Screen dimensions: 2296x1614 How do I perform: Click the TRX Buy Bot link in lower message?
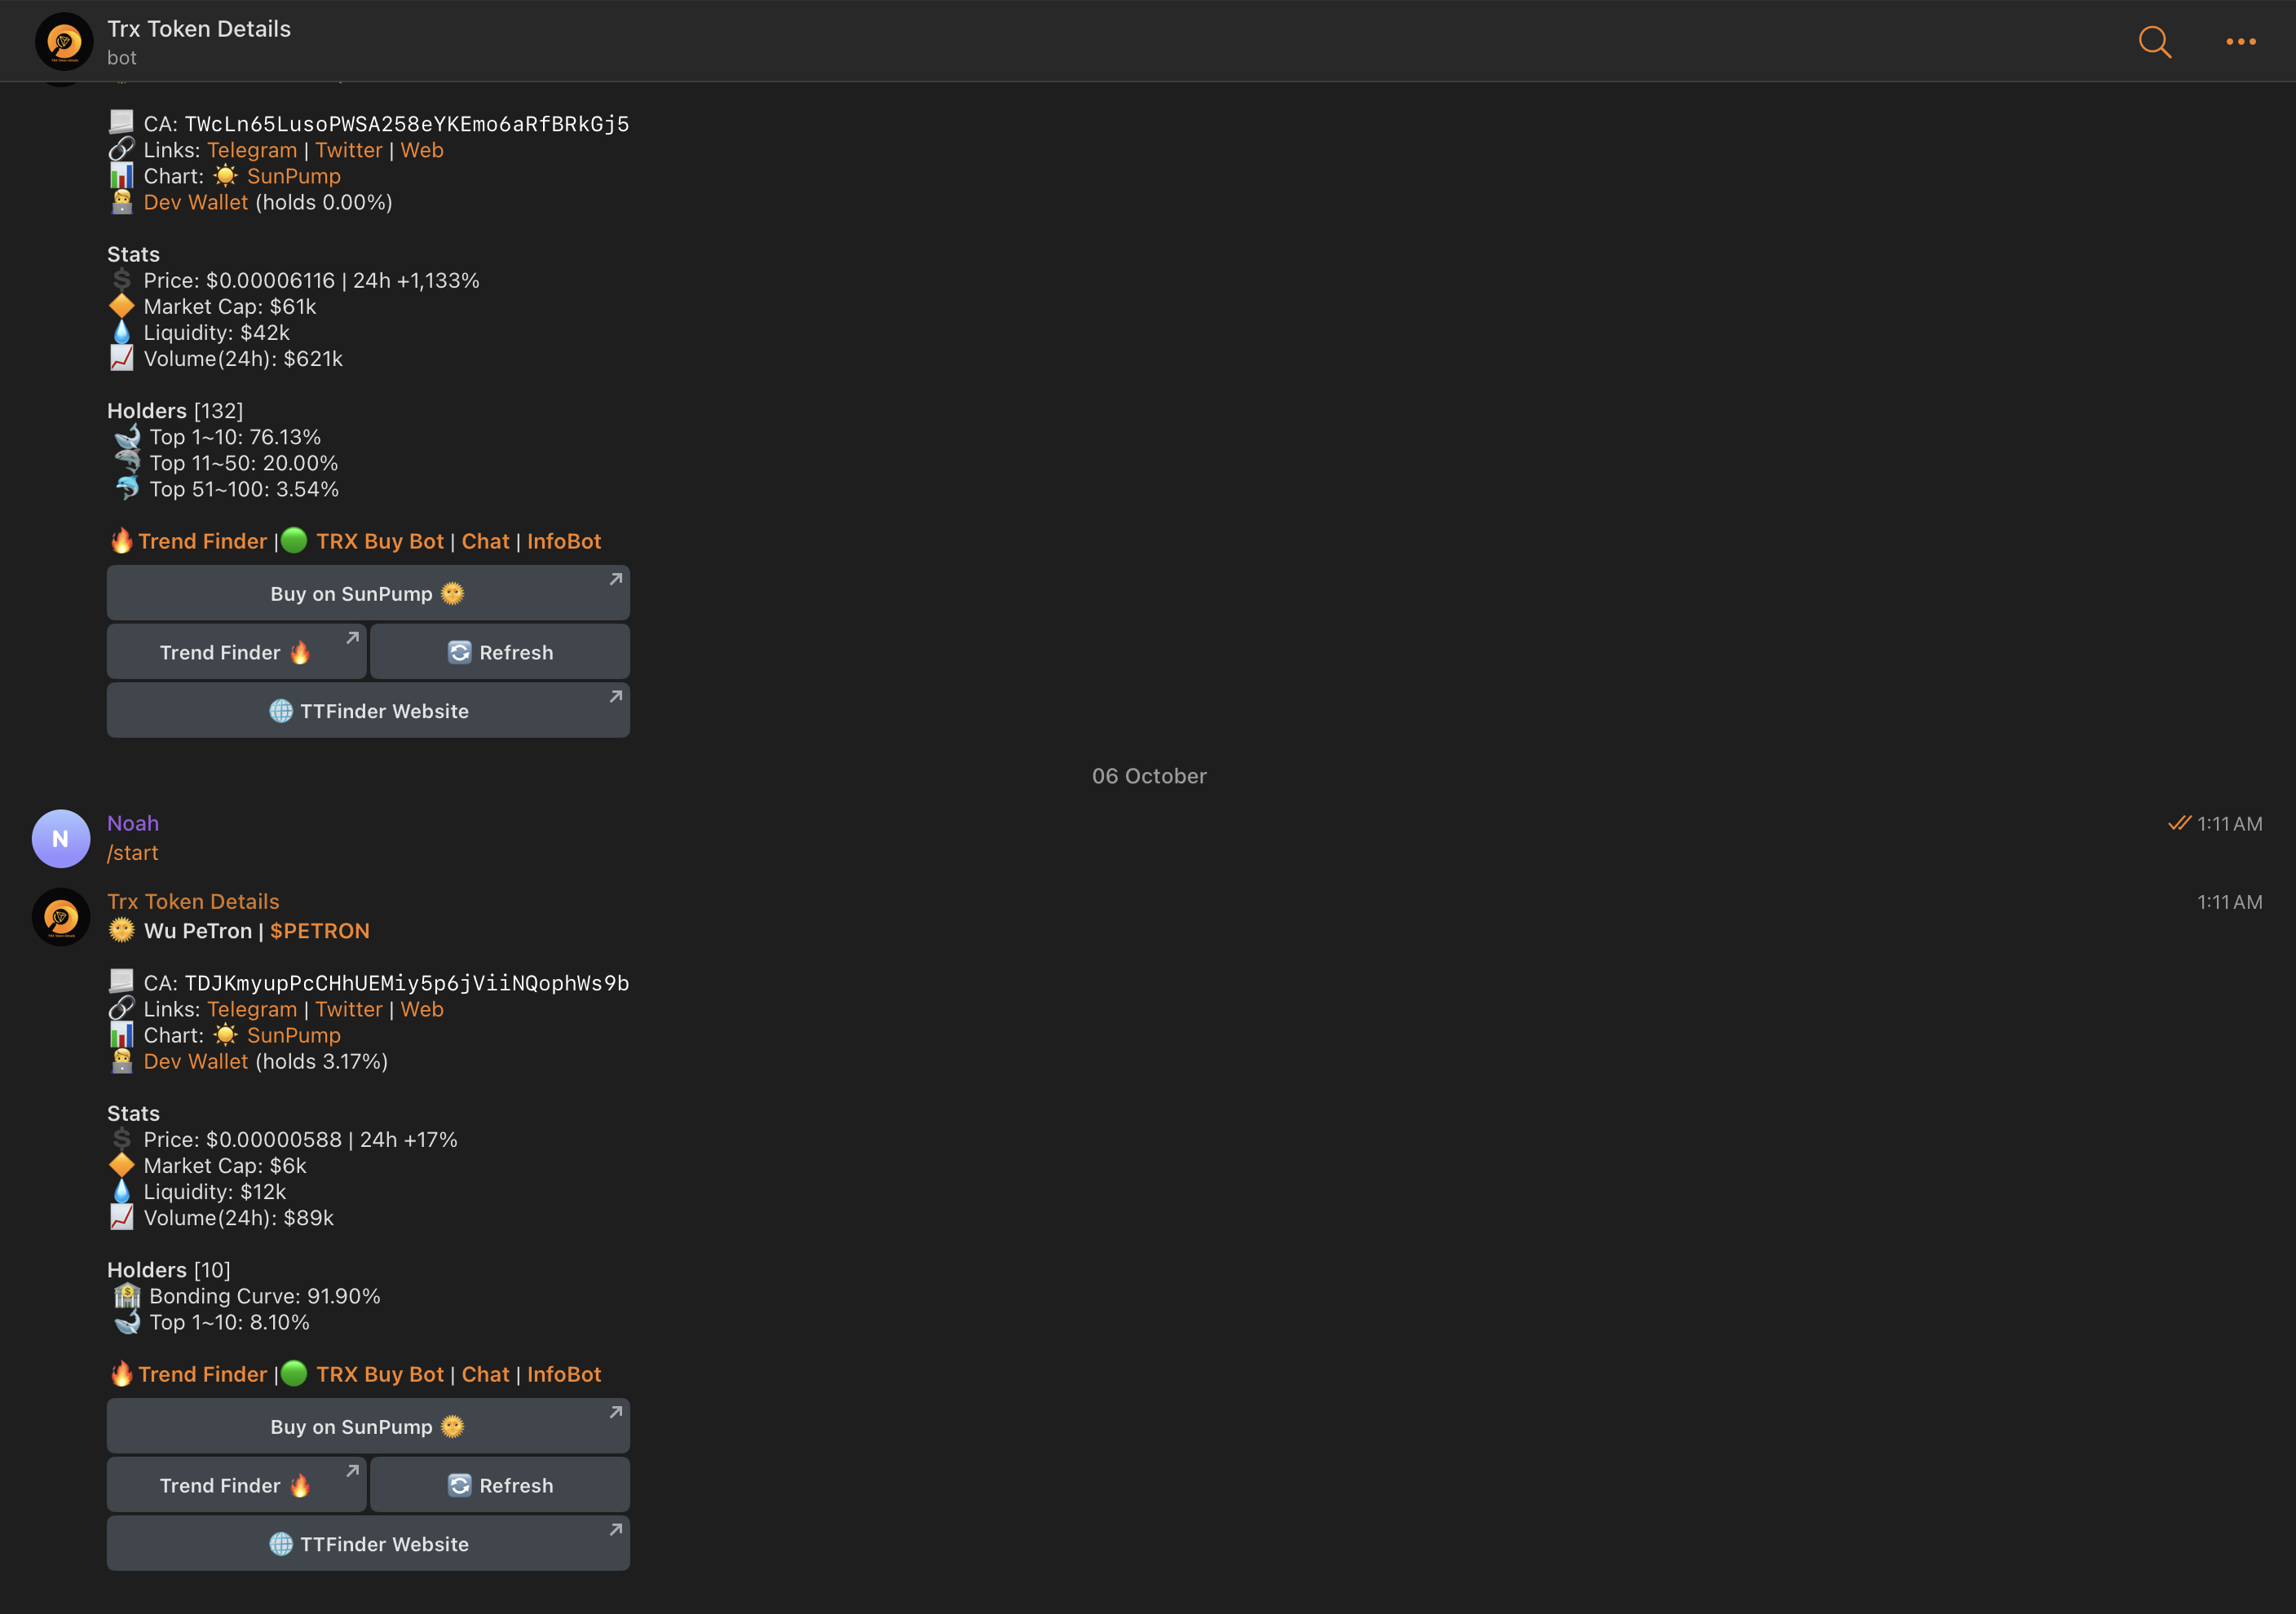click(379, 1374)
